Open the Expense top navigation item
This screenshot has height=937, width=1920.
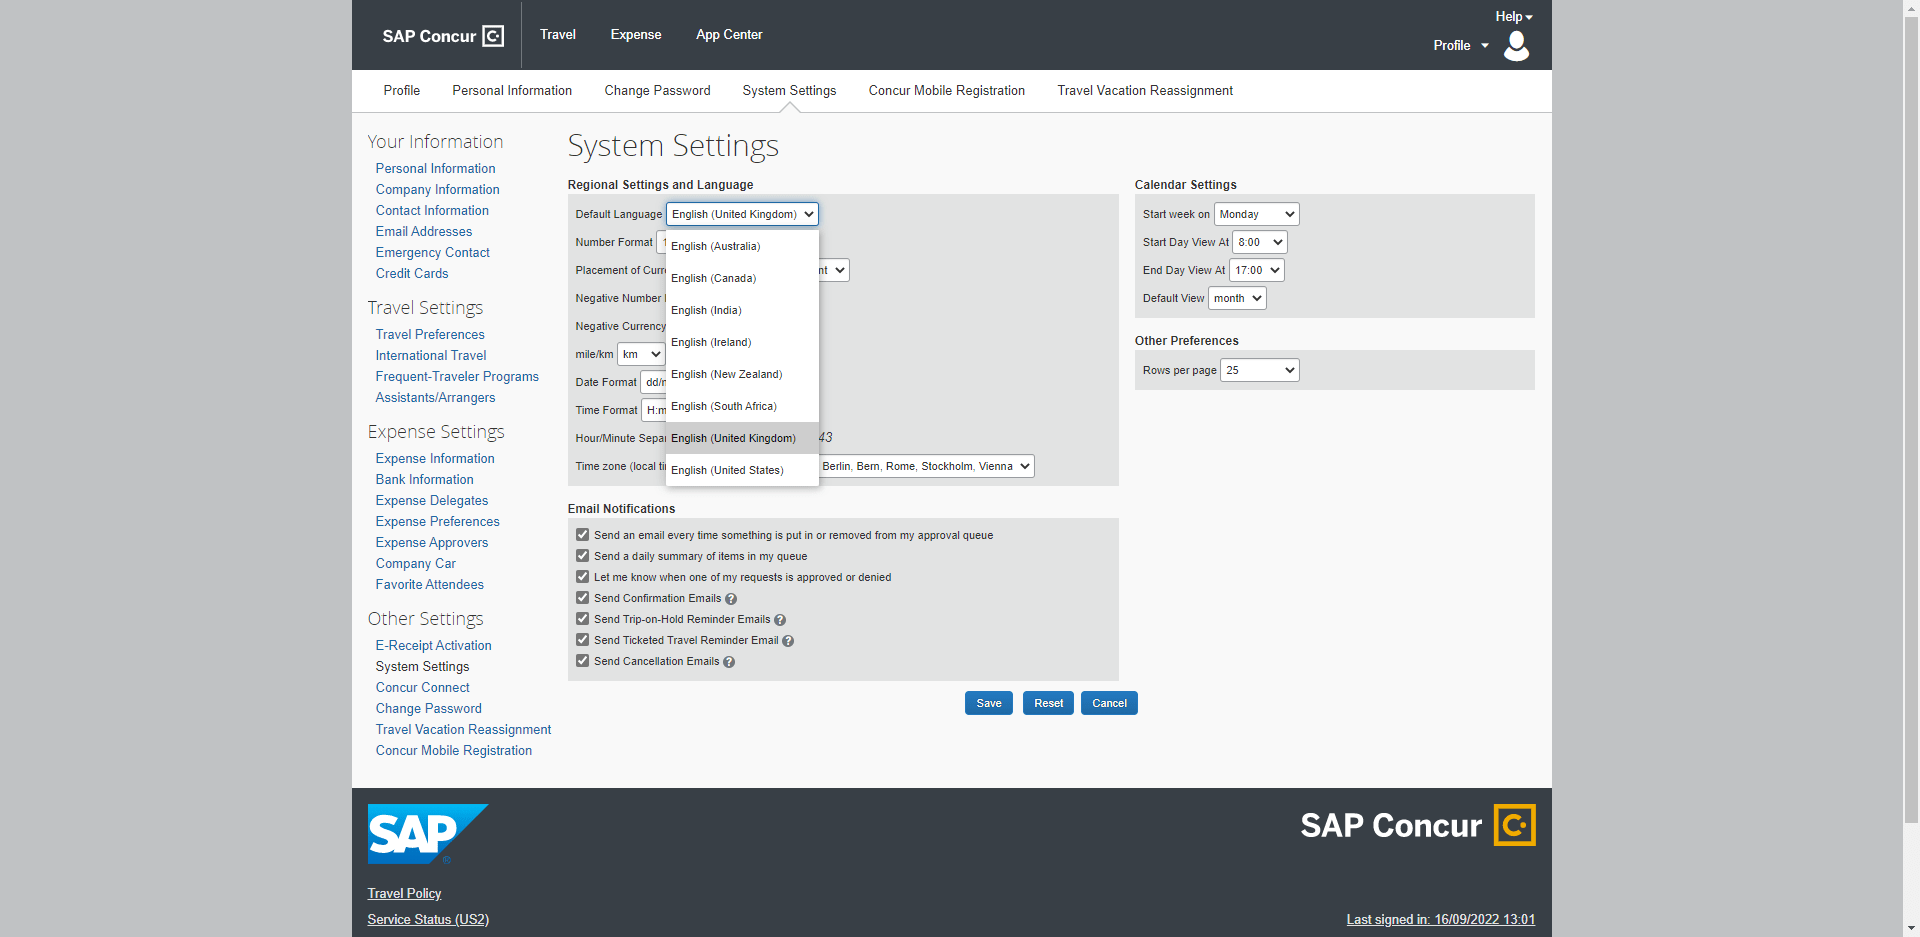(x=636, y=35)
